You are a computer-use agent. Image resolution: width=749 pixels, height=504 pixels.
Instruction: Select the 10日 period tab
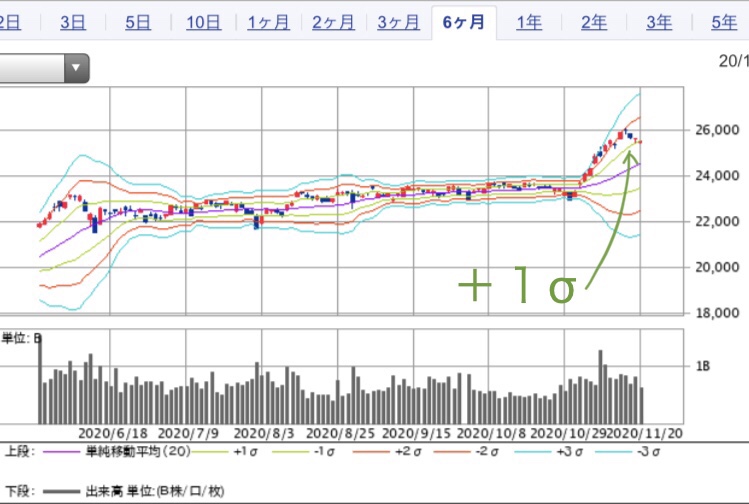click(x=203, y=22)
